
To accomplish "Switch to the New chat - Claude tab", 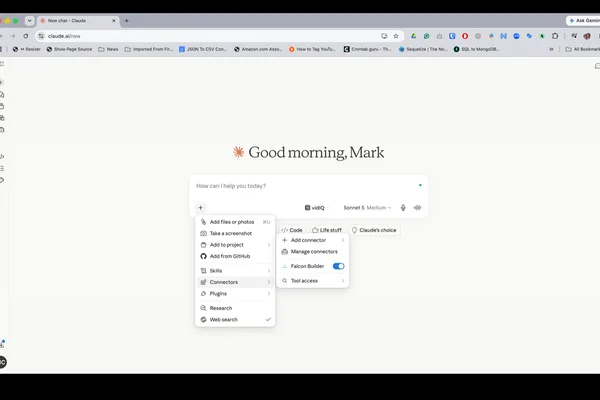I will pyautogui.click(x=78, y=21).
